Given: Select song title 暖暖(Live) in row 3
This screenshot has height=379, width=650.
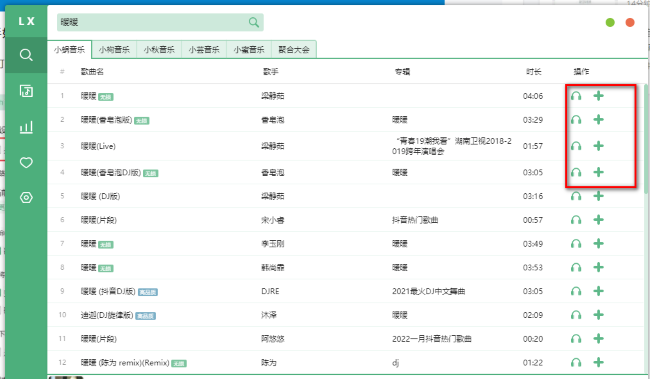Looking at the screenshot, I should pos(98,146).
